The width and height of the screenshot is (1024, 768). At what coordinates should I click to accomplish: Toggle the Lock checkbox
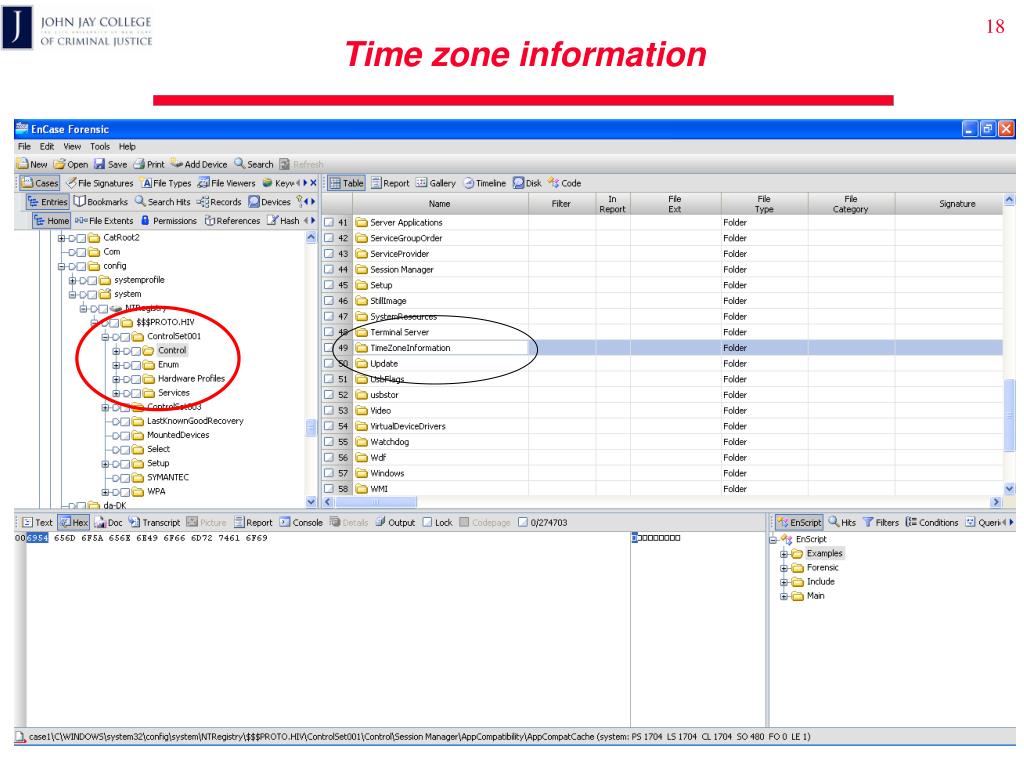(427, 522)
